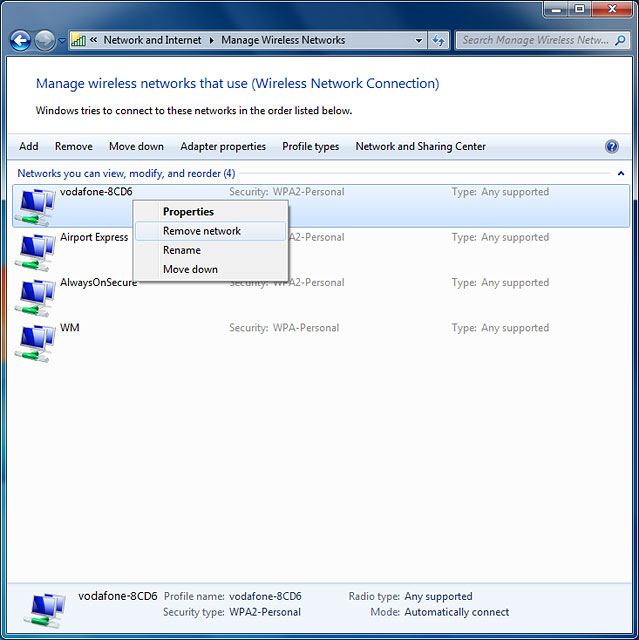This screenshot has height=640, width=639.
Task: Click the vodafone-8CD6 network icon in list
Action: pos(35,206)
